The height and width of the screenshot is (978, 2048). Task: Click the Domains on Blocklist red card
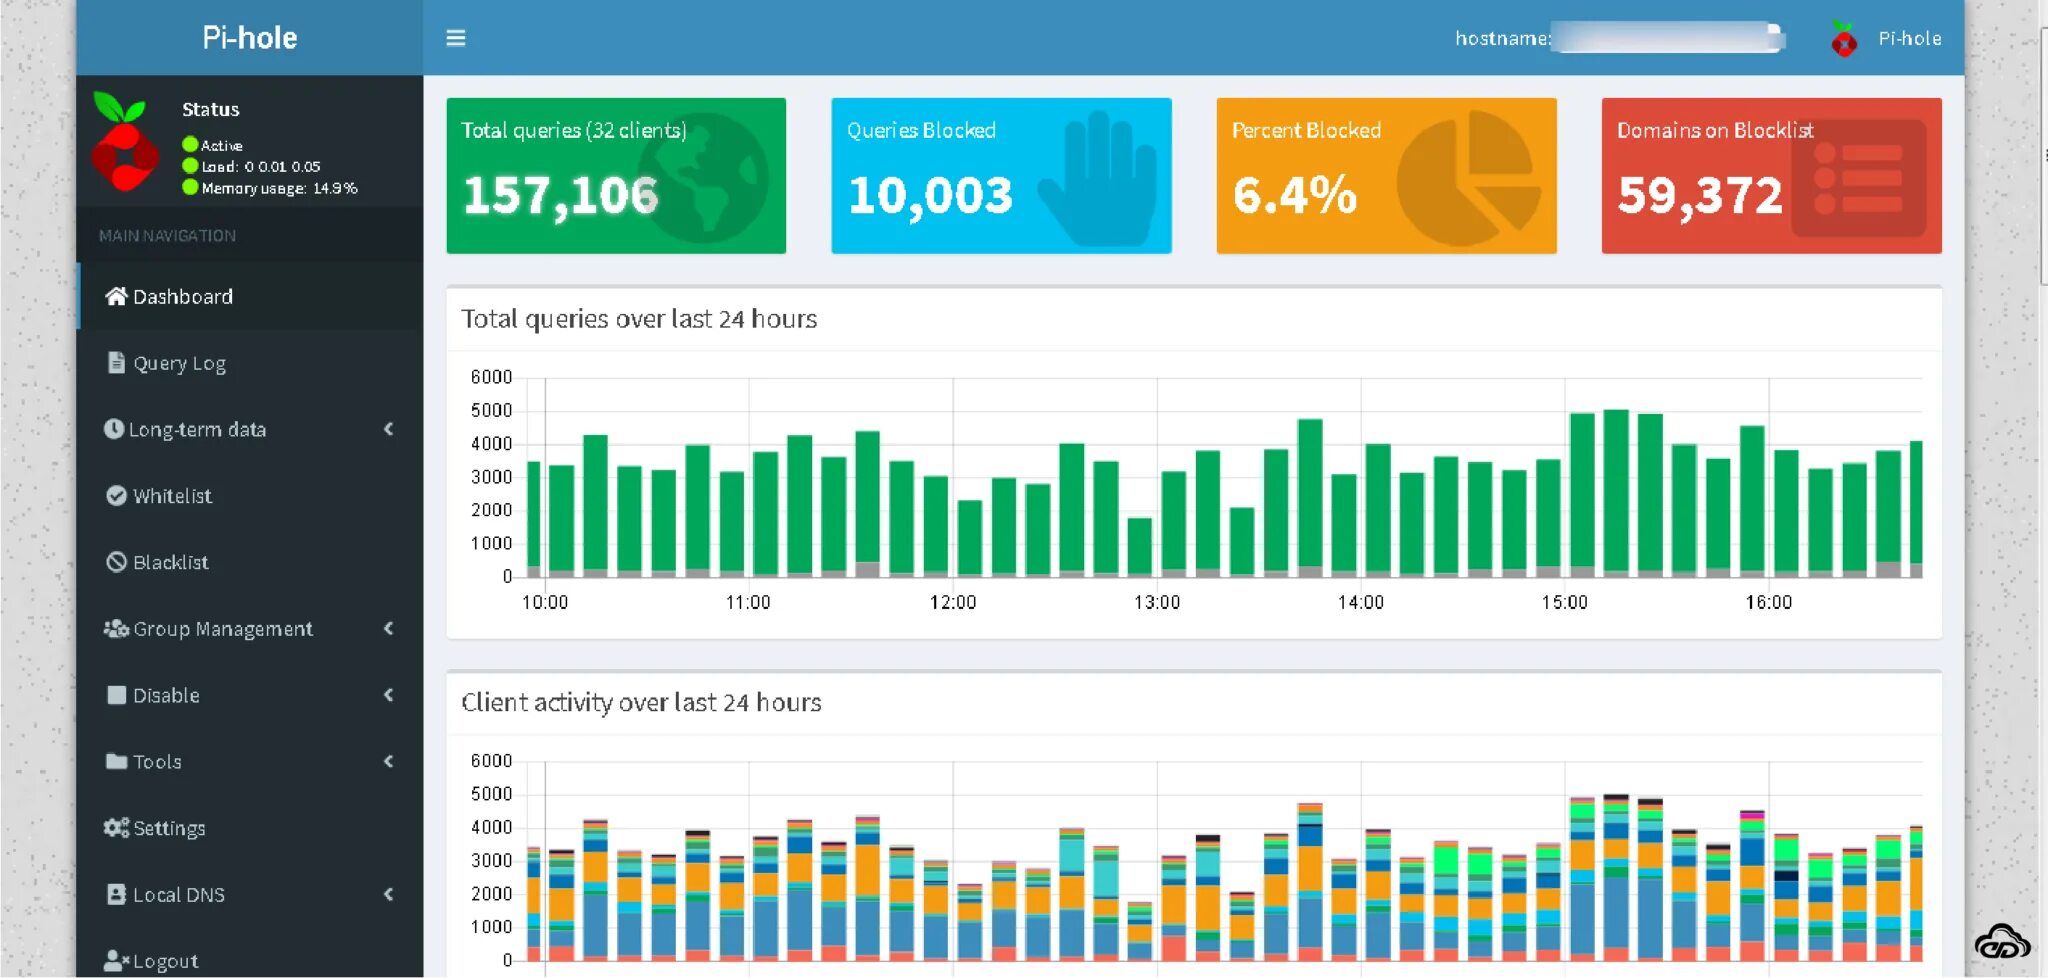coord(1771,175)
